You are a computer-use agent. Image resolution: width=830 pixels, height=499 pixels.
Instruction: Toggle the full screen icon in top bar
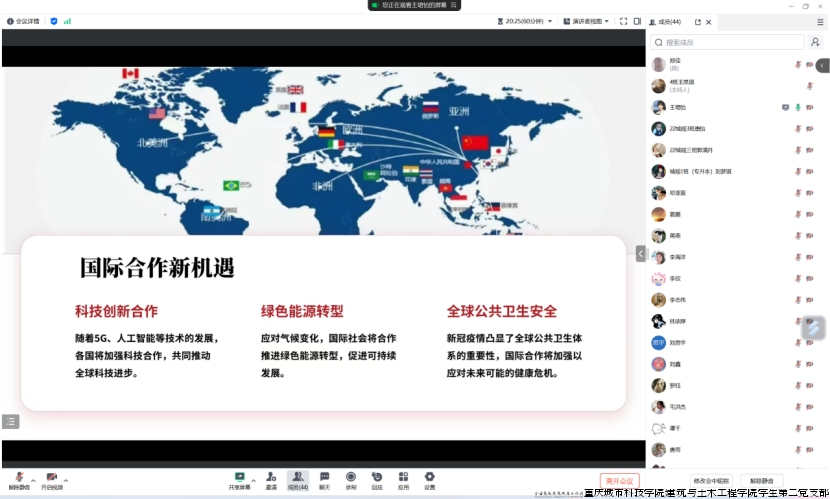[x=622, y=21]
